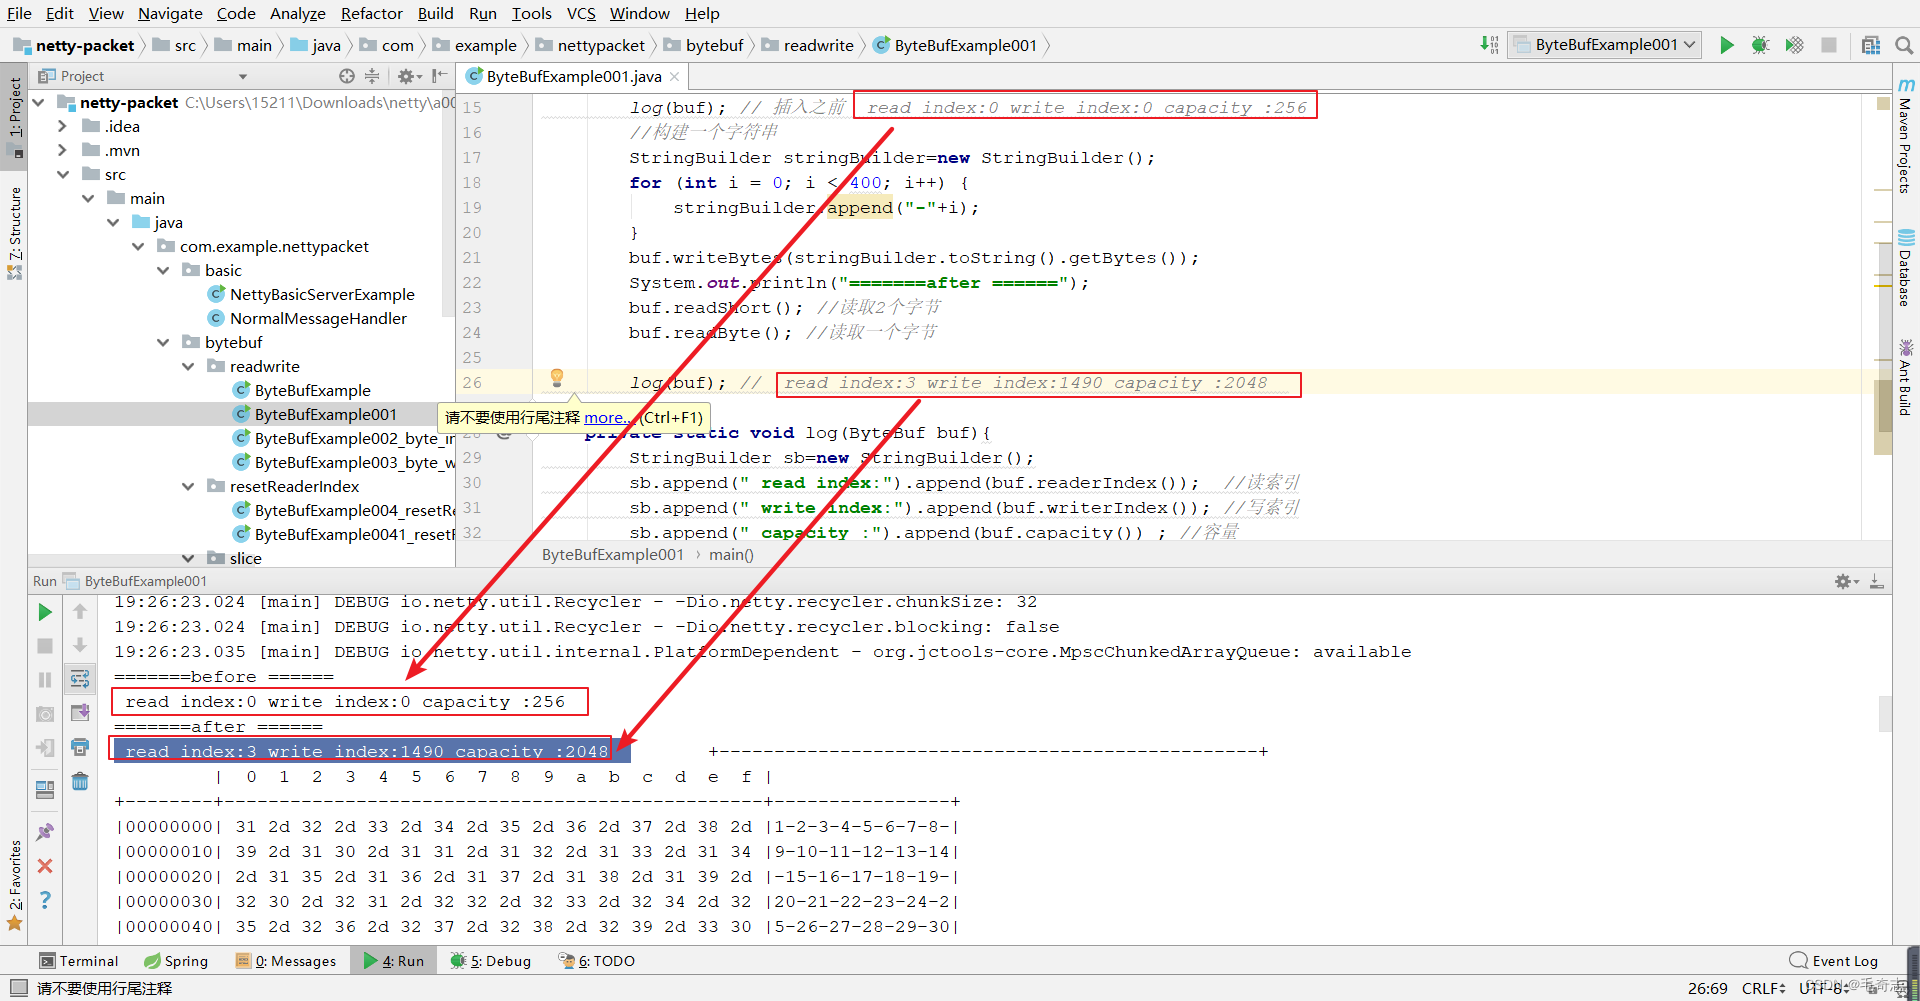Open Maven Projects side panel
The height and width of the screenshot is (1001, 1920).
coord(1906,135)
